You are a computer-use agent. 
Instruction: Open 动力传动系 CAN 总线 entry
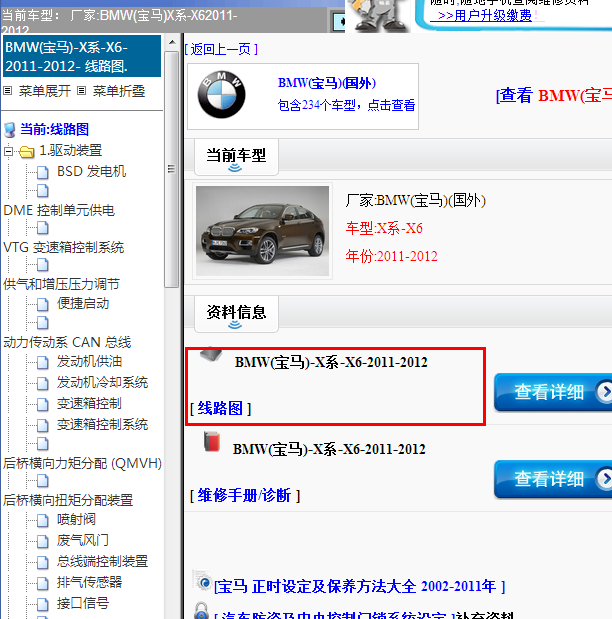[x=67, y=342]
